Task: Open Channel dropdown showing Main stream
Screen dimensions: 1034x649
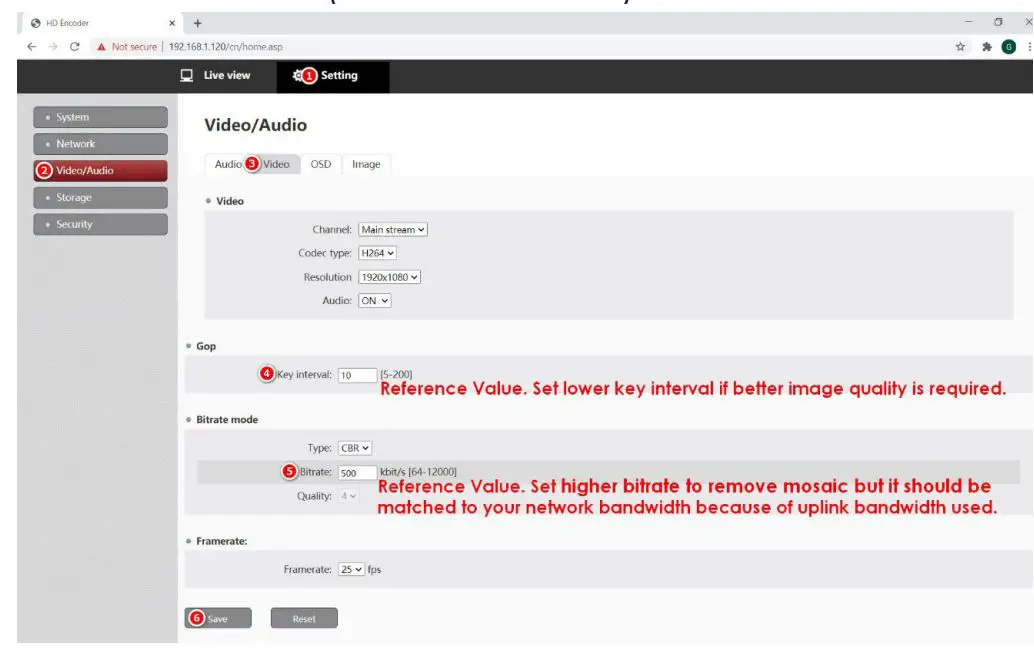Action: click(x=393, y=230)
